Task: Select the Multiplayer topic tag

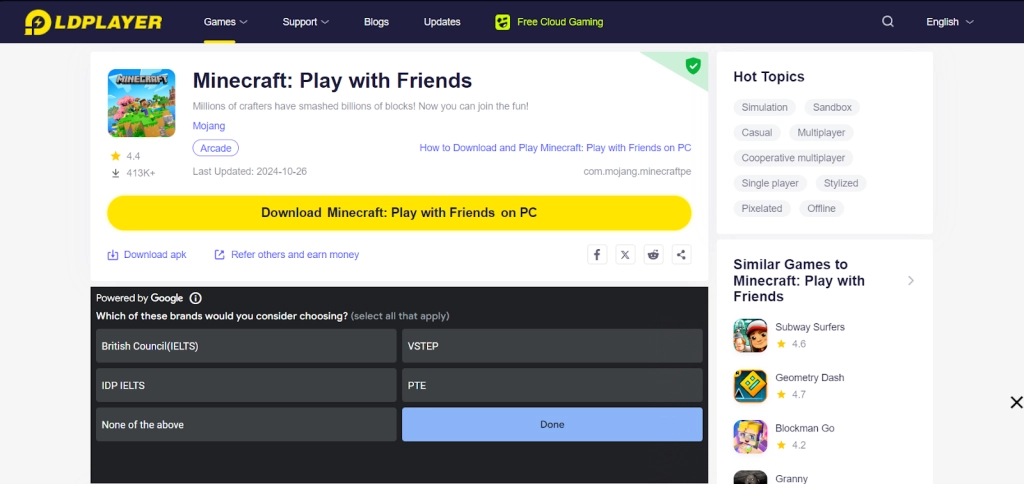Action: pos(821,133)
